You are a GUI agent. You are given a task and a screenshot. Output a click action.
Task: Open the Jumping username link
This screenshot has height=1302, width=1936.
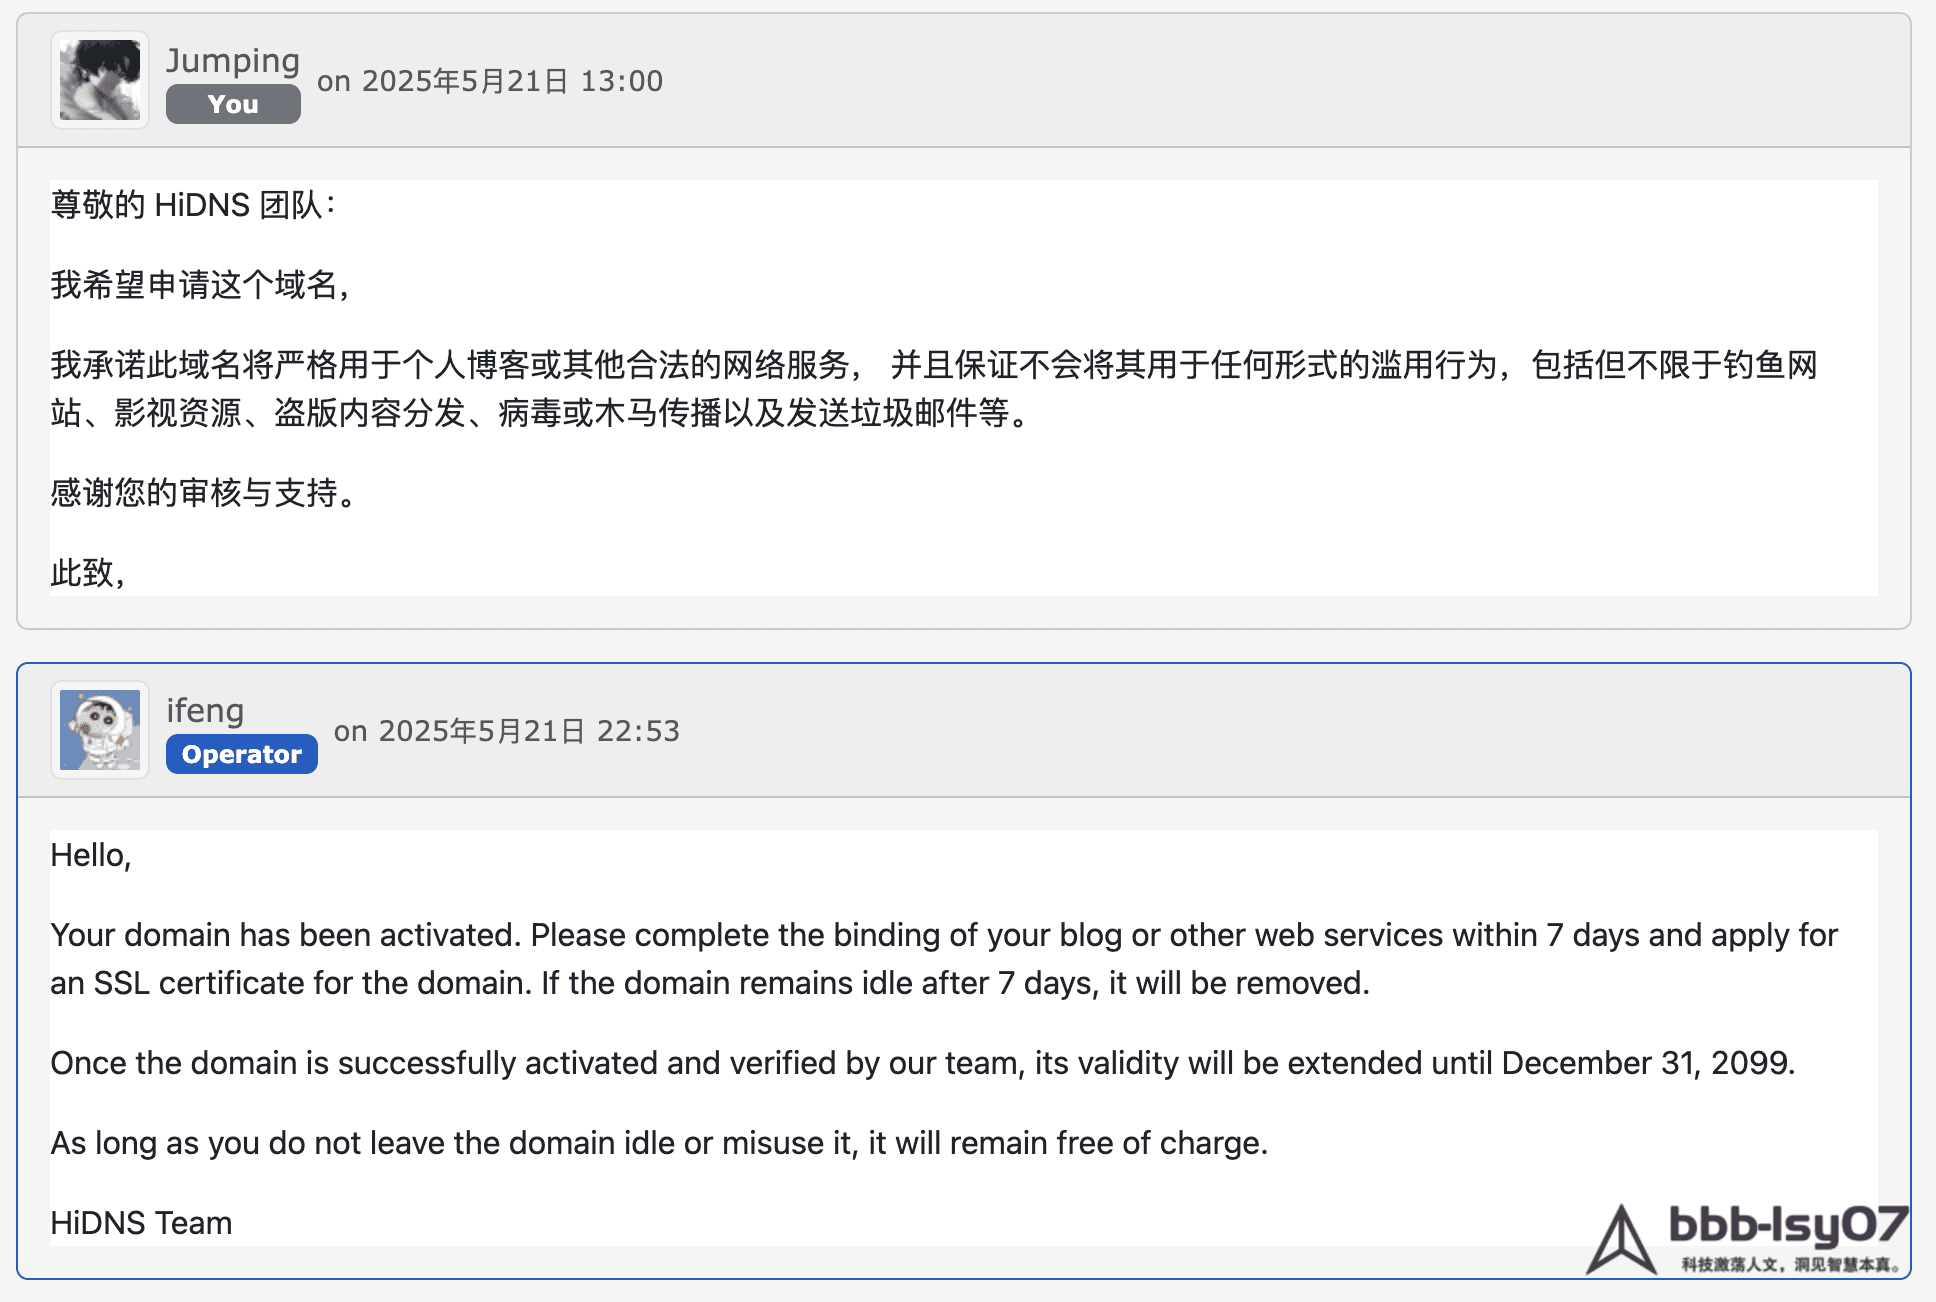click(233, 60)
